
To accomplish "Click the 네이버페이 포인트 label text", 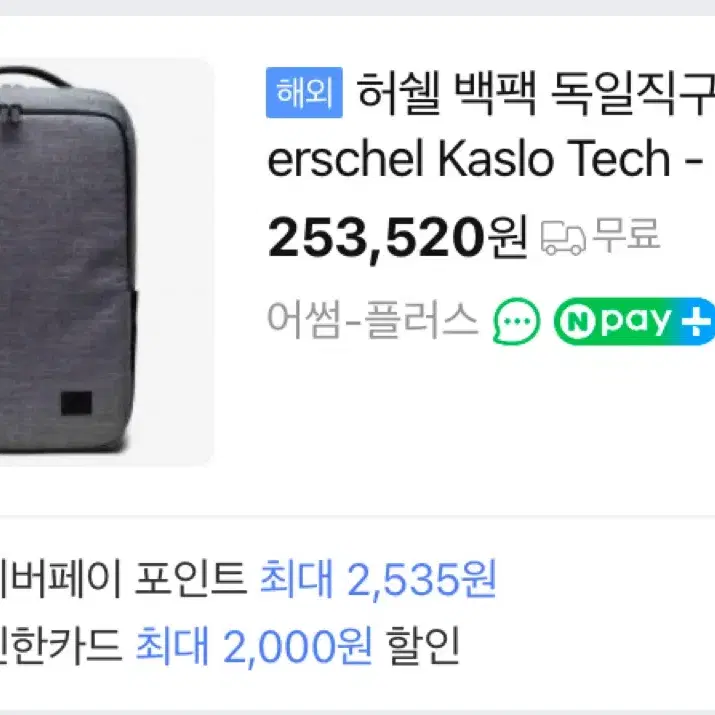I will point(124,580).
